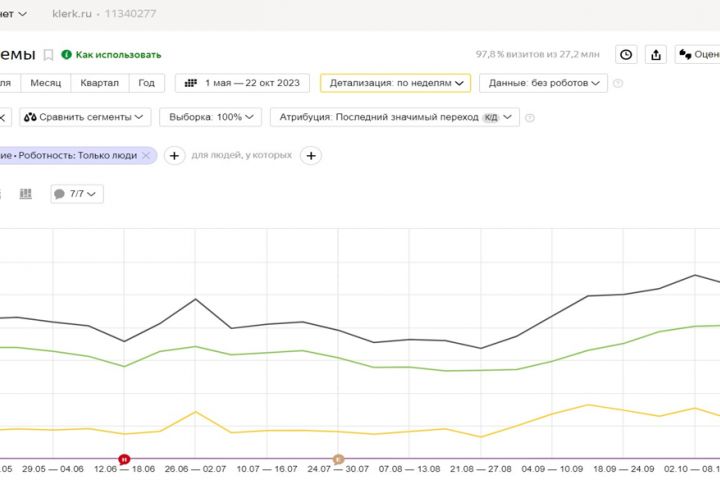720x480 pixels.
Task: Click the bookmark icon beside report title
Action: [48, 55]
